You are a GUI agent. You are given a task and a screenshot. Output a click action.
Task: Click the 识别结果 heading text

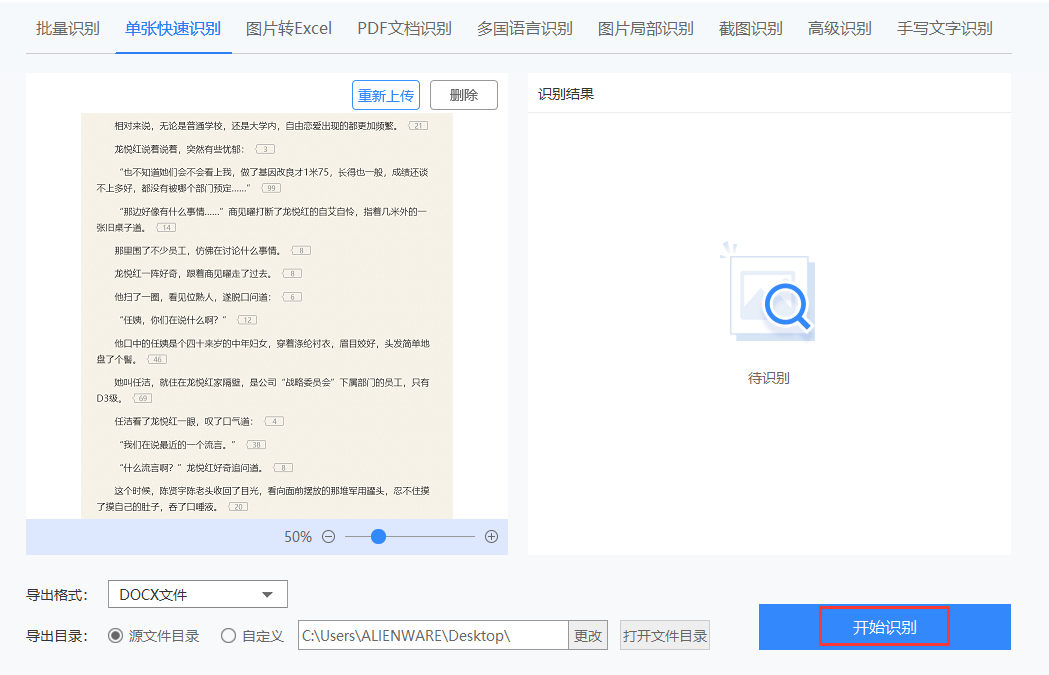point(566,94)
